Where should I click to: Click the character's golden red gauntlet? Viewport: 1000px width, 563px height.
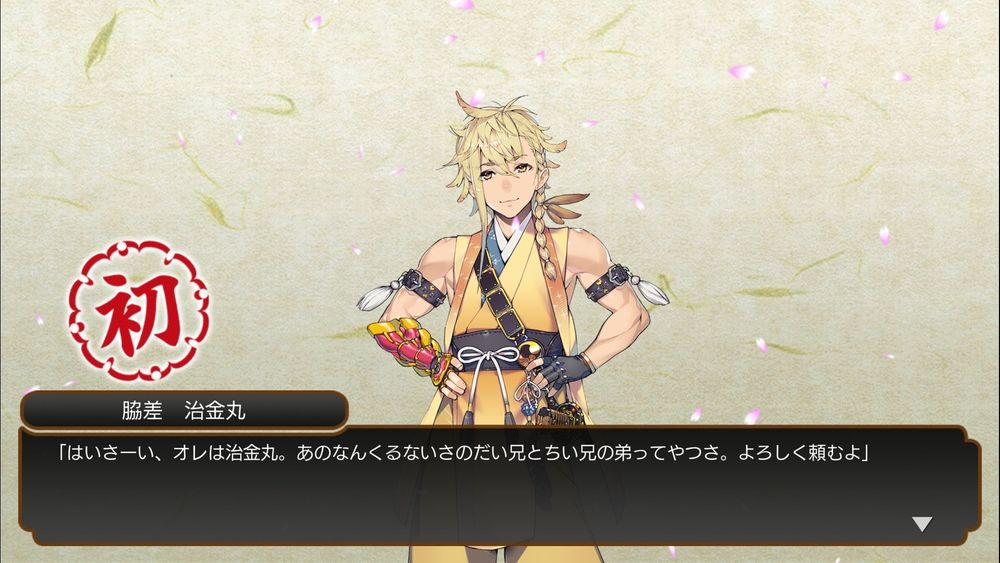click(x=410, y=347)
